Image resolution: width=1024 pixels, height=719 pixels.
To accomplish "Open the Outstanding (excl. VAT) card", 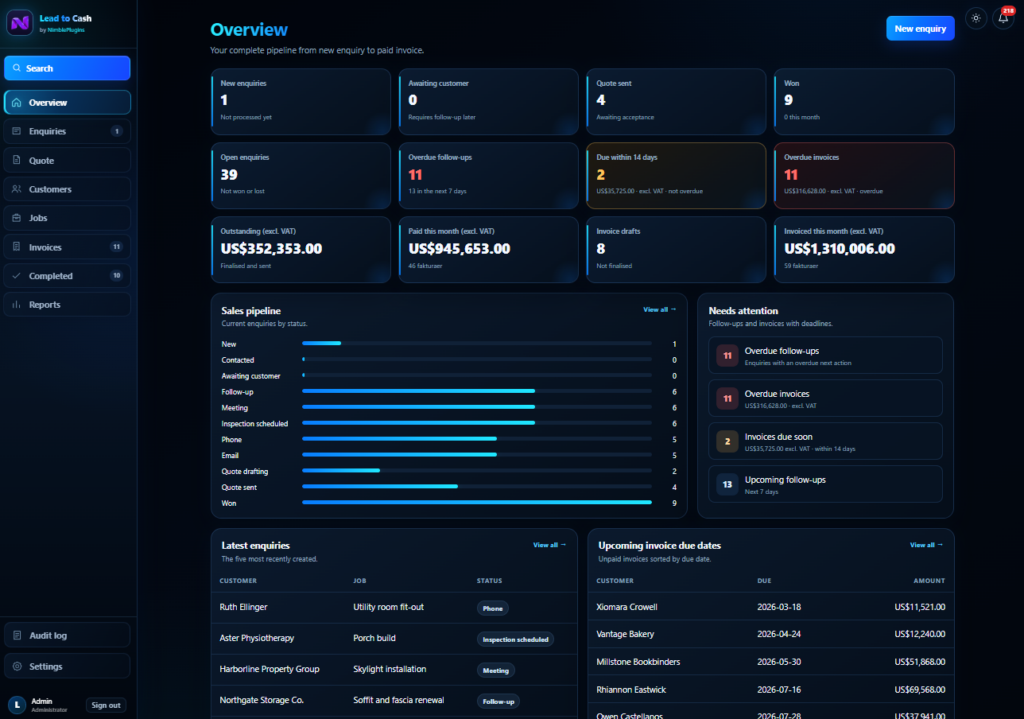I will tap(301, 249).
